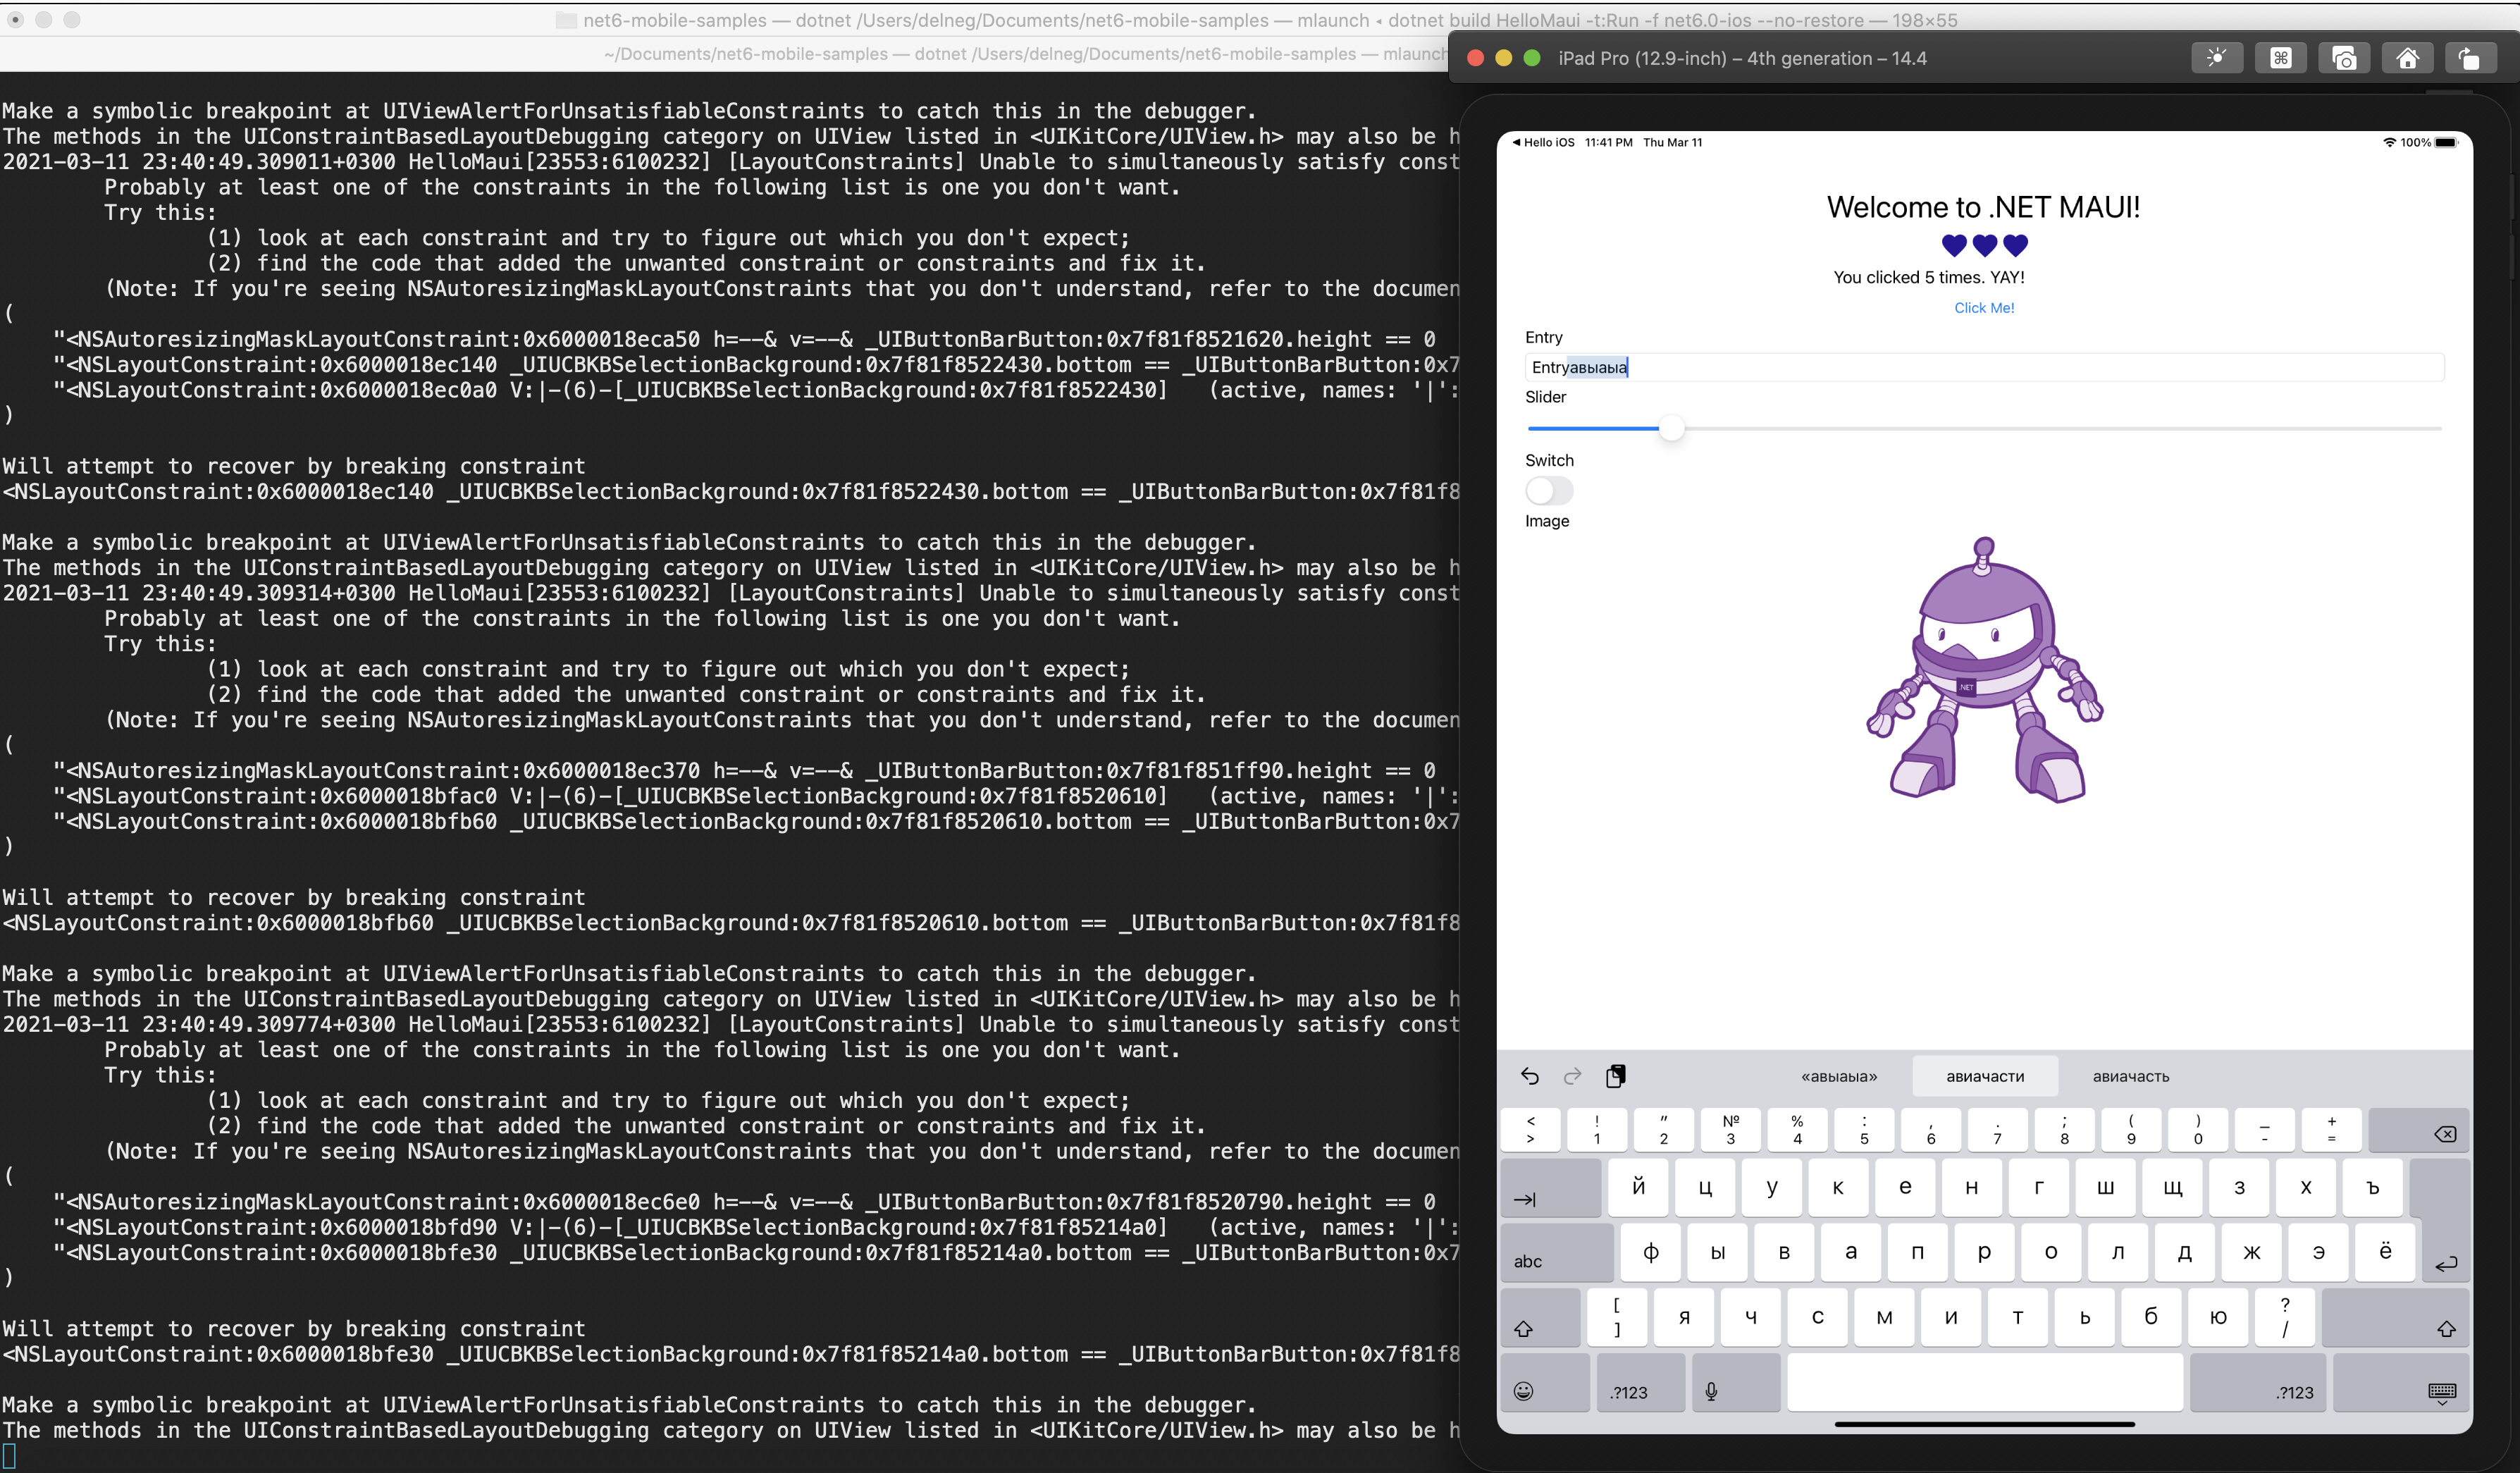The width and height of the screenshot is (2520, 1473).
Task: Return to Hello iOS via the back breadcrumb
Action: pyautogui.click(x=1543, y=142)
